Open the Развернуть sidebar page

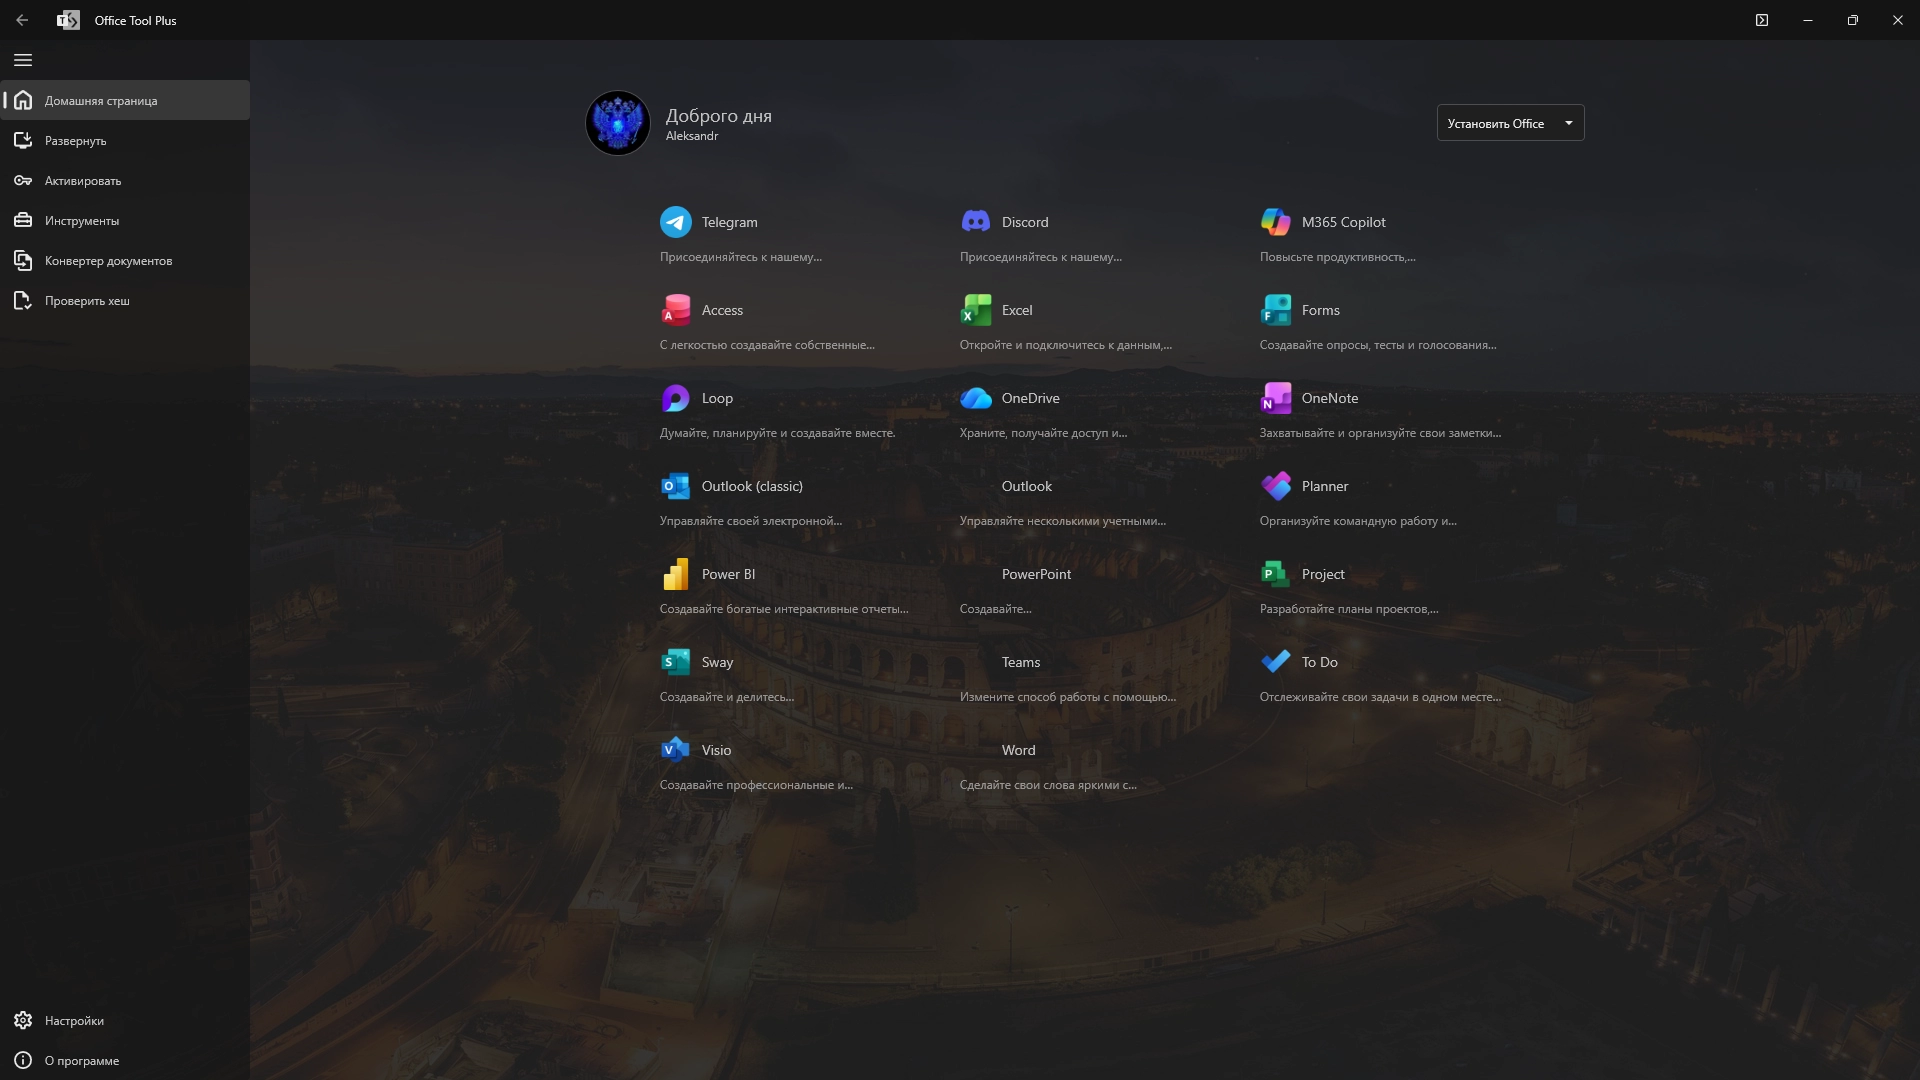point(75,141)
